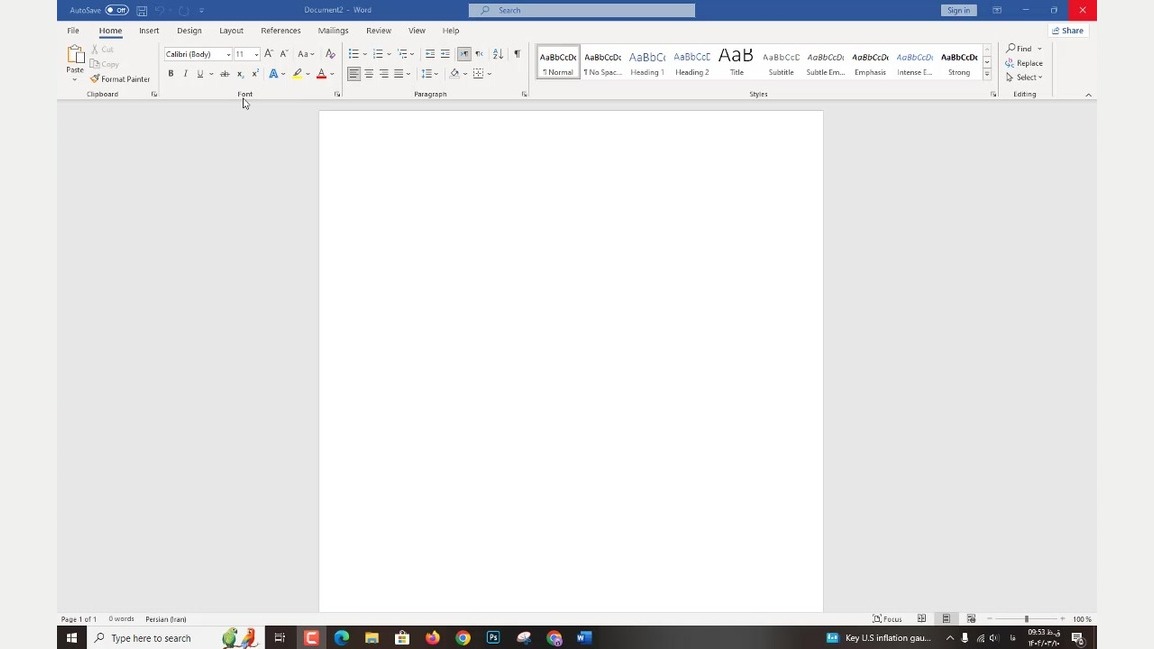Switch to the Design tab

point(189,31)
